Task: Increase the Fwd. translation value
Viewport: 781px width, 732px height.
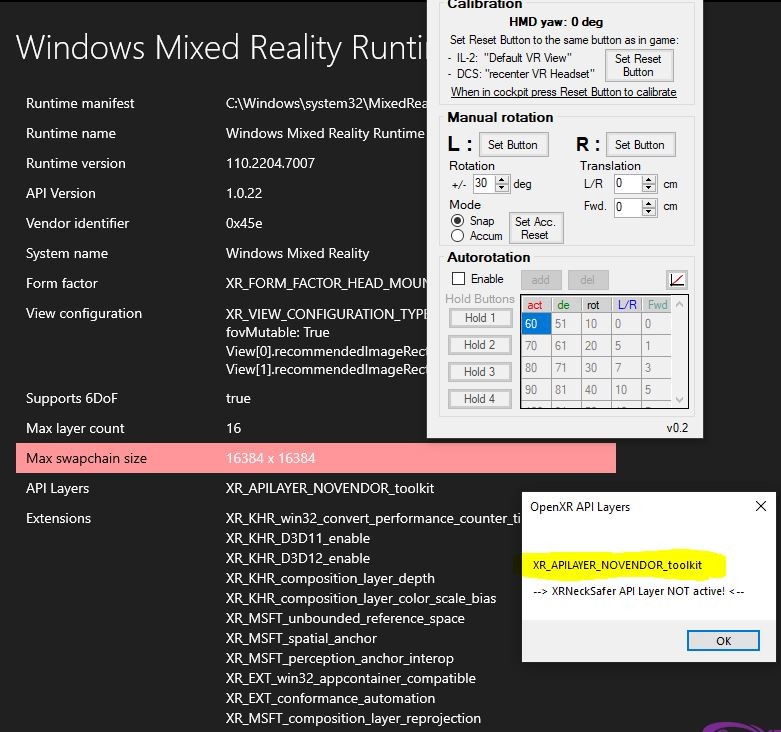Action: [648, 202]
